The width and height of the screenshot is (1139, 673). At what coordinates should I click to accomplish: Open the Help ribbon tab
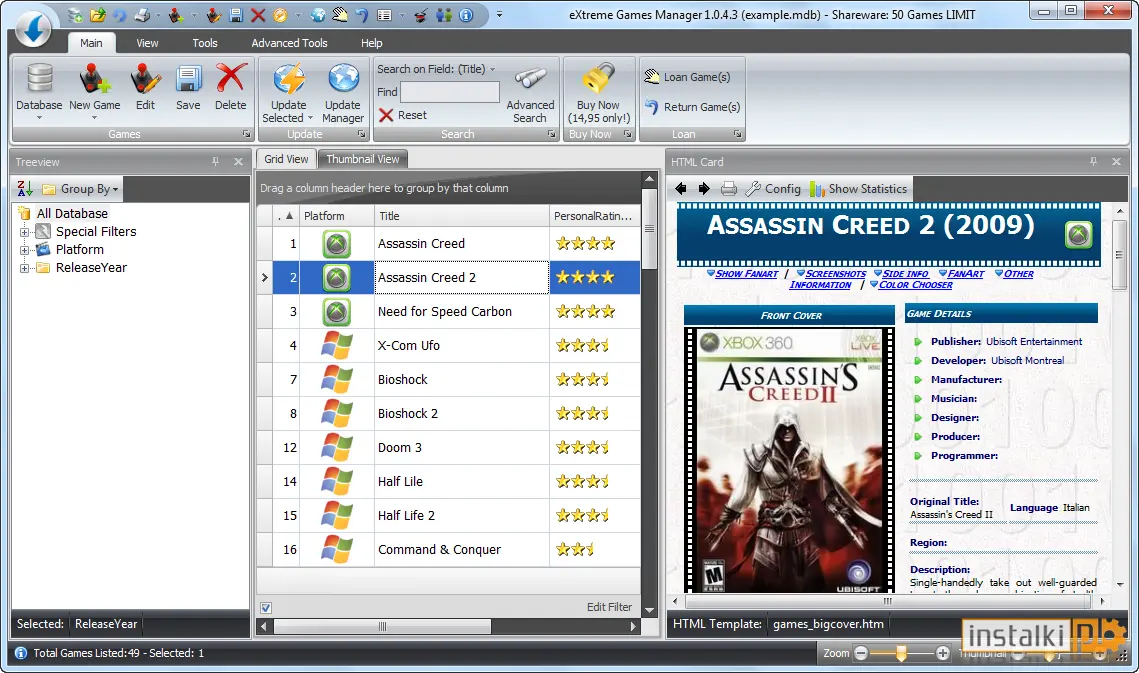(x=371, y=43)
